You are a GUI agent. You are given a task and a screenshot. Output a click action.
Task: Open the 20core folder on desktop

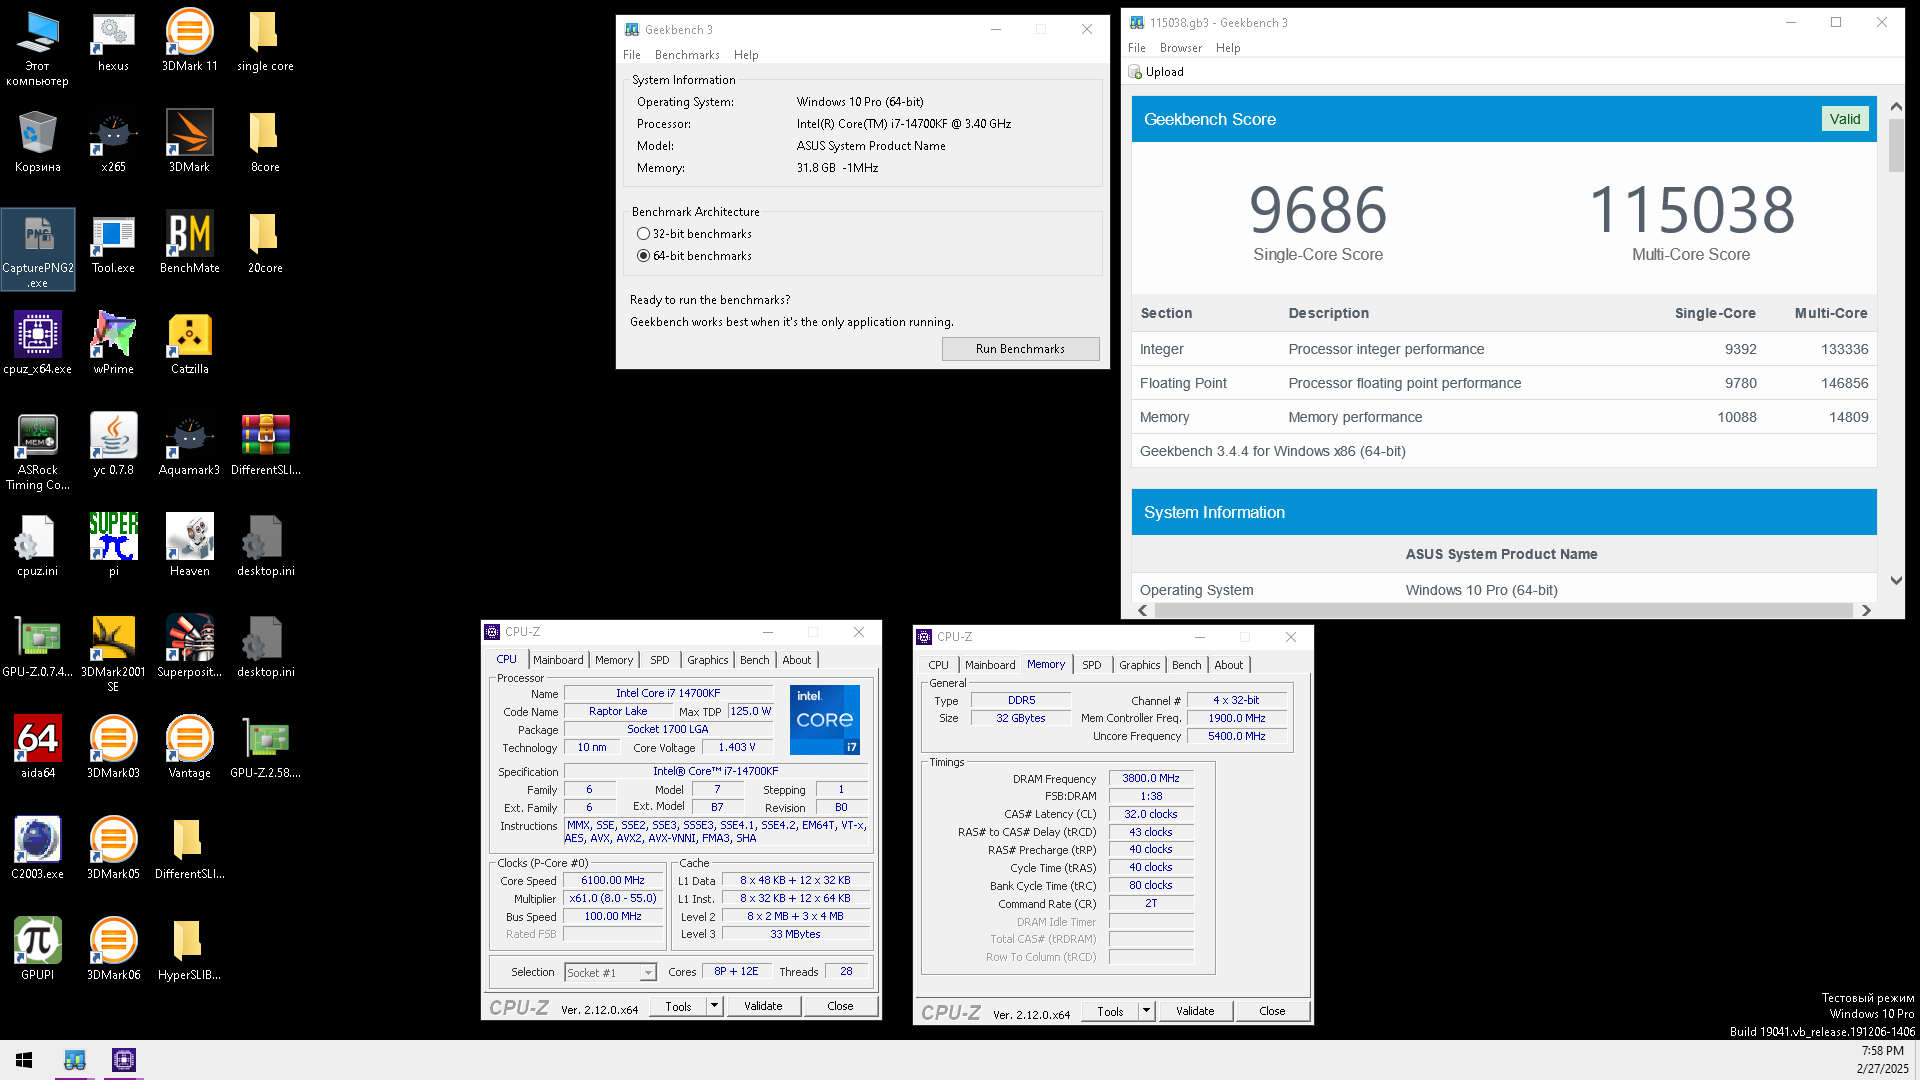(265, 243)
